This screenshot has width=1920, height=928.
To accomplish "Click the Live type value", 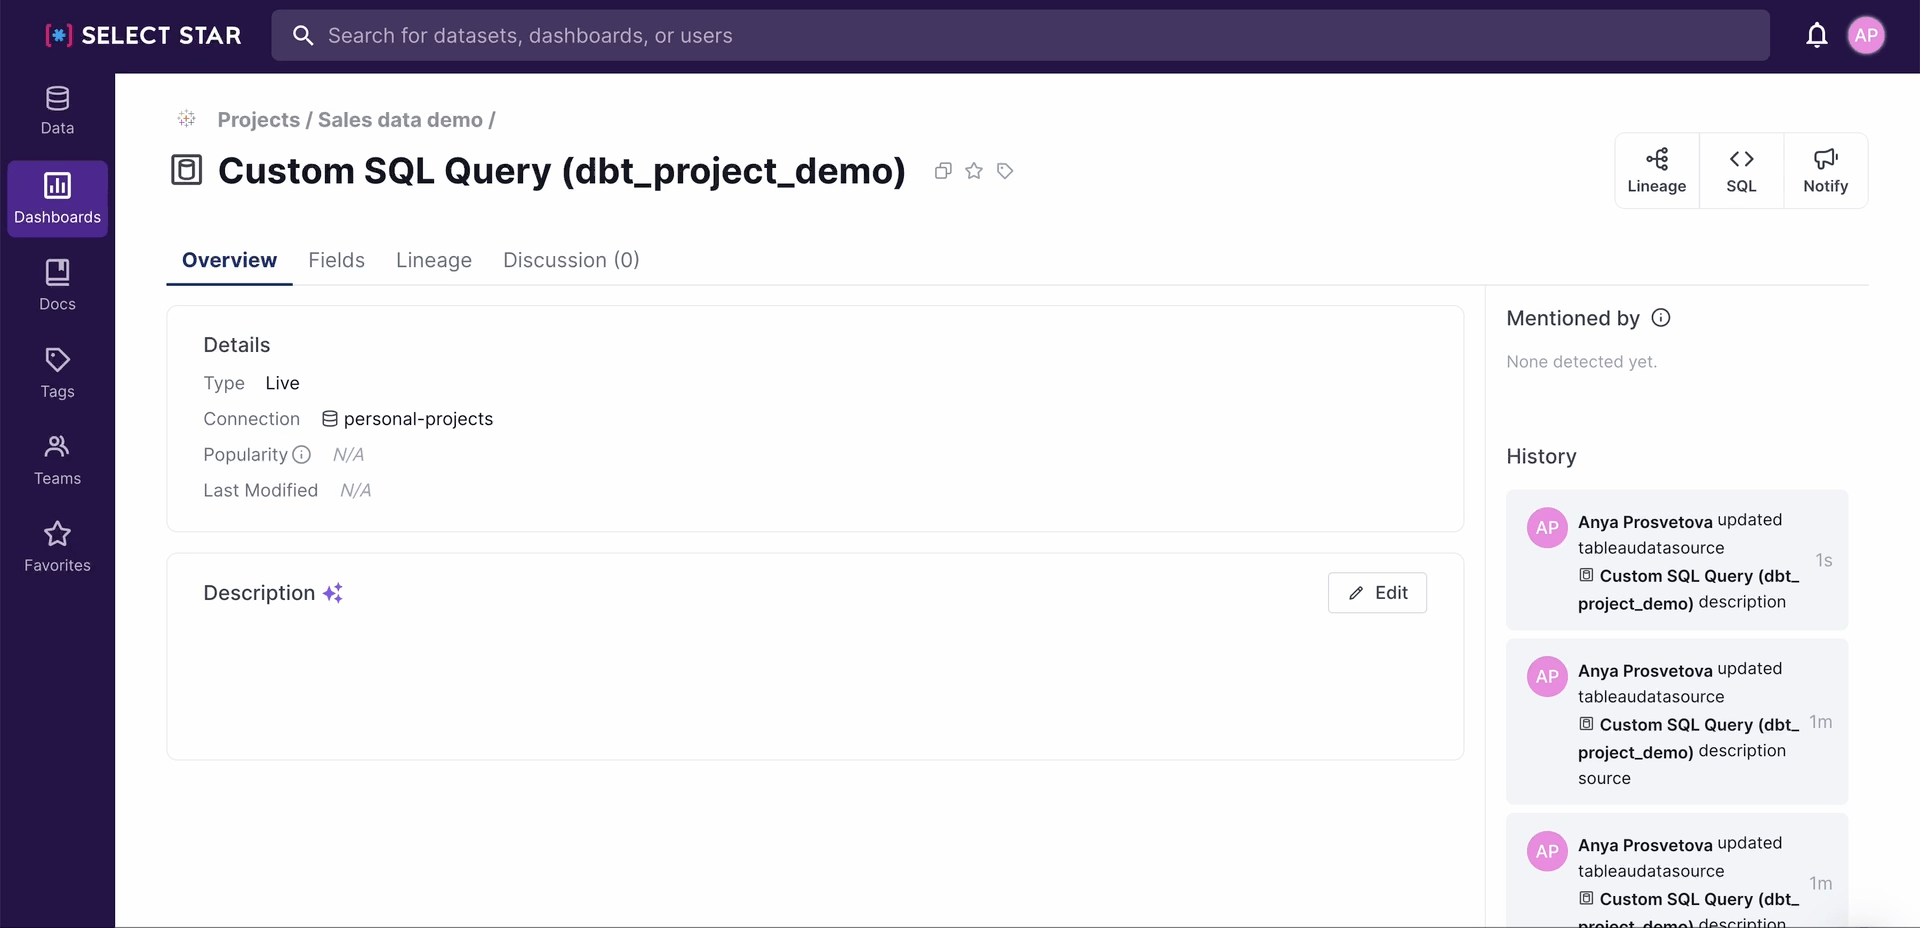I will coord(282,384).
